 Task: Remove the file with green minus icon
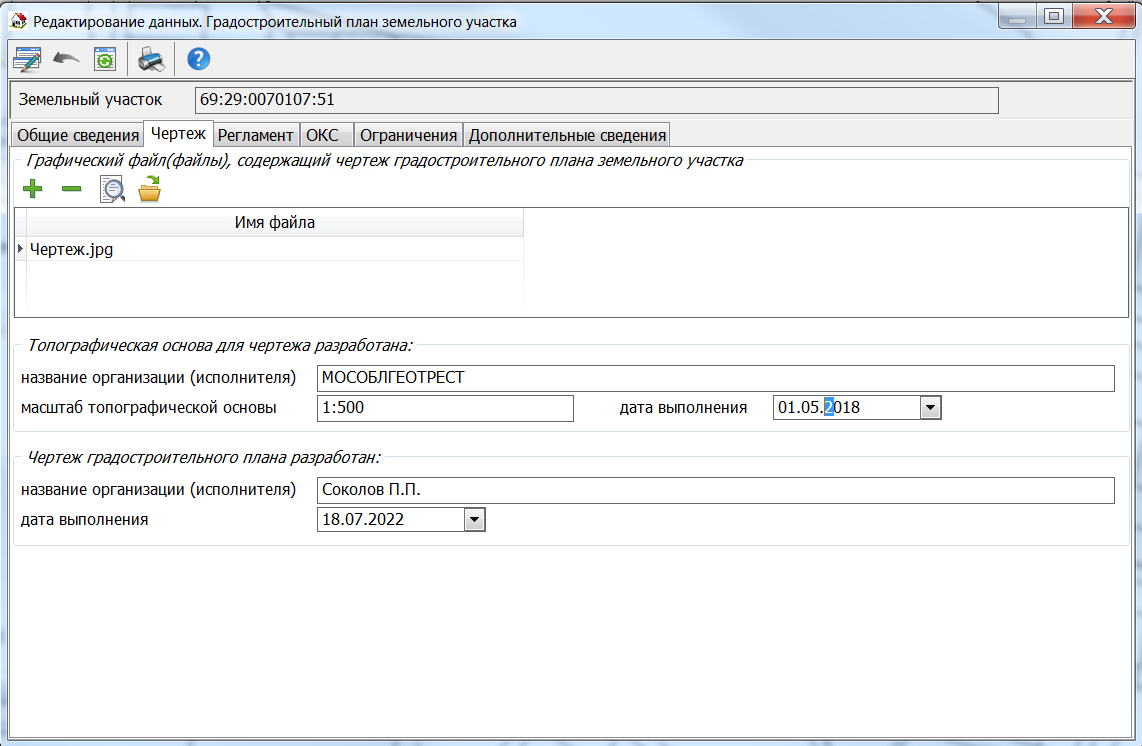71,189
